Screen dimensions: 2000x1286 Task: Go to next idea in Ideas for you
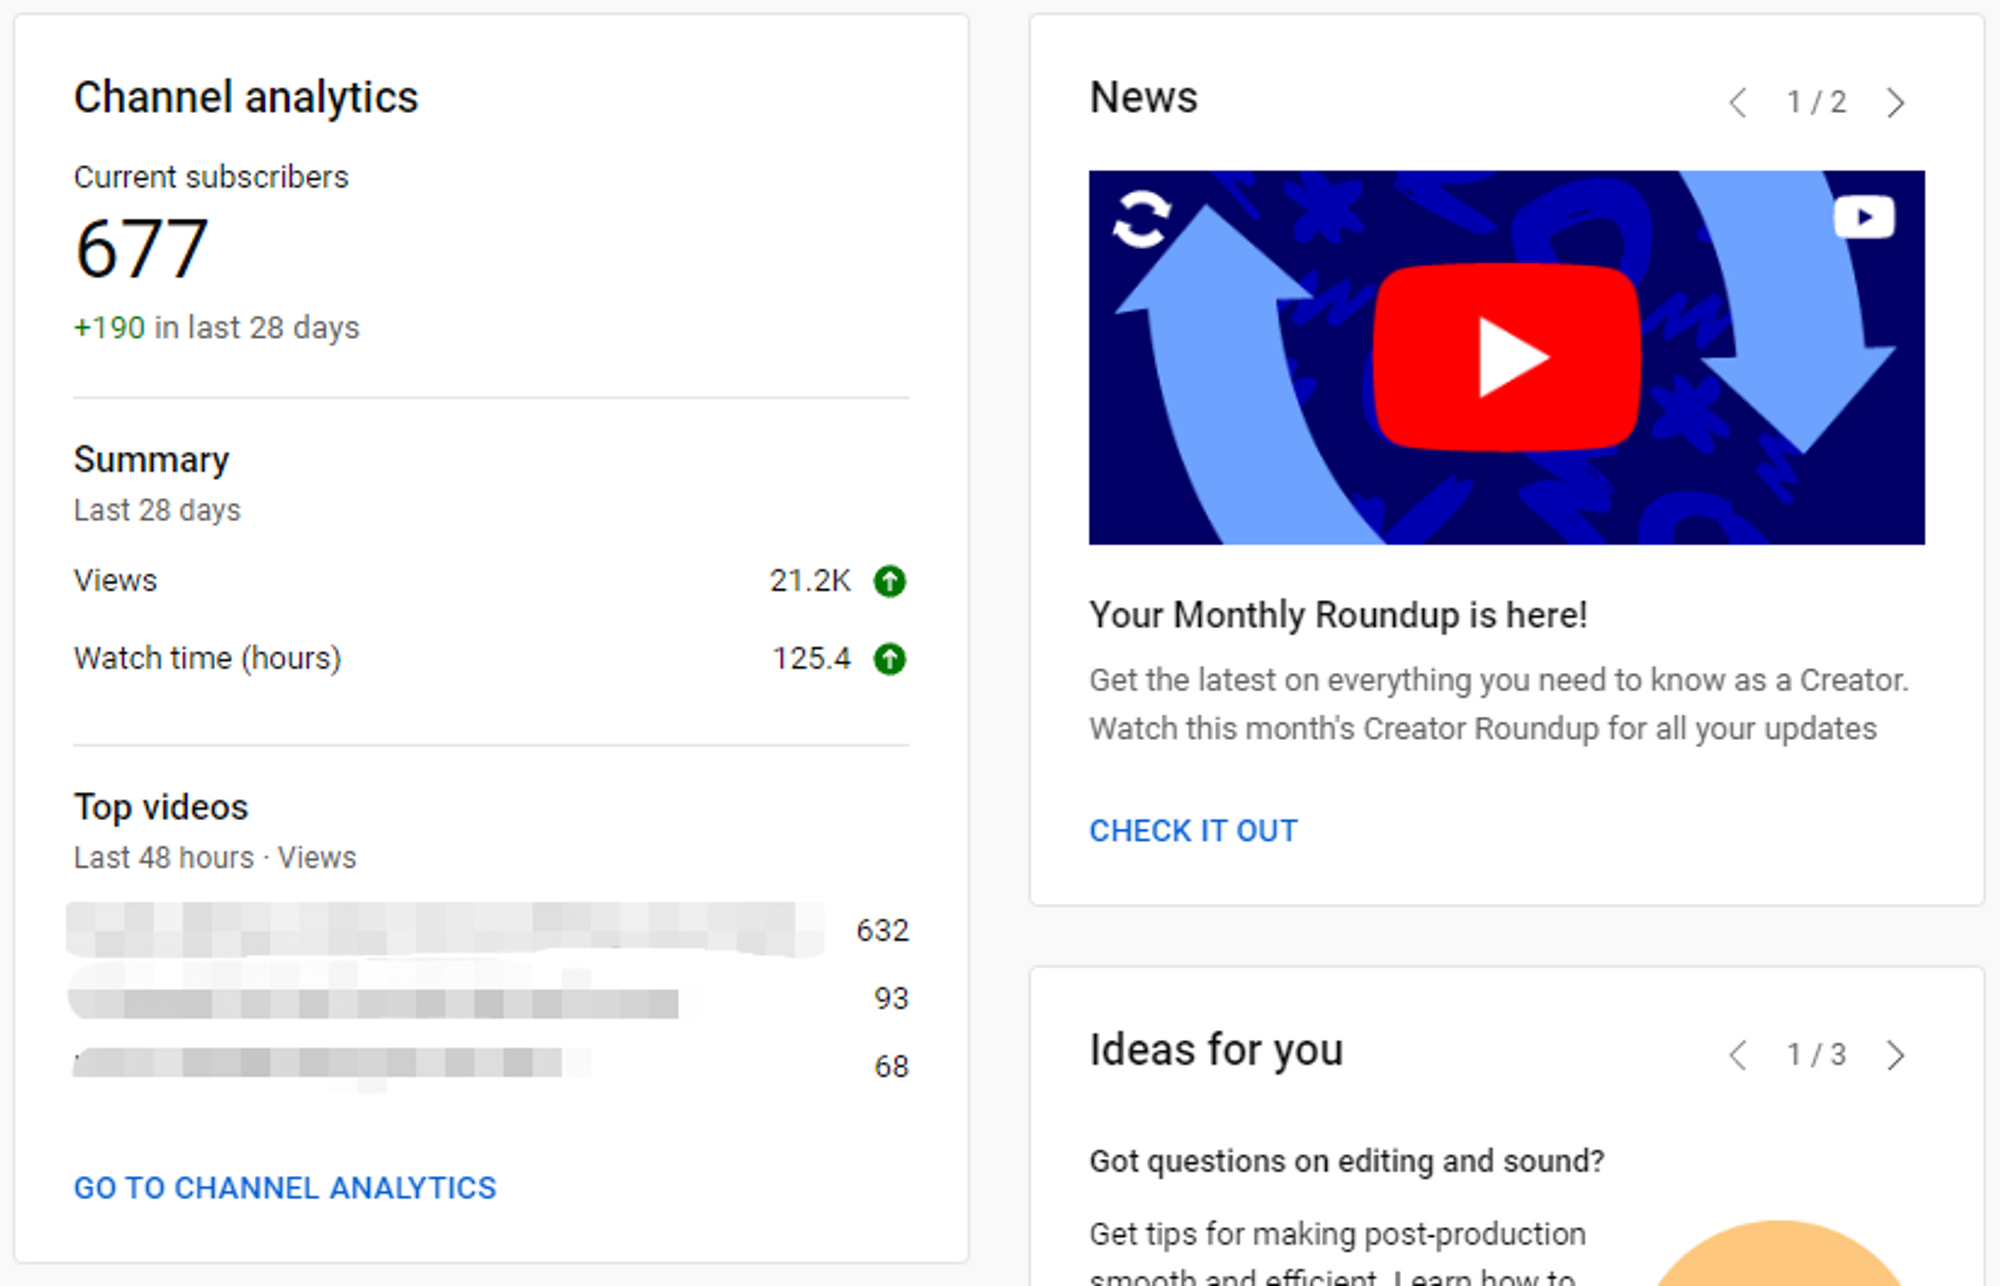coord(1895,1055)
